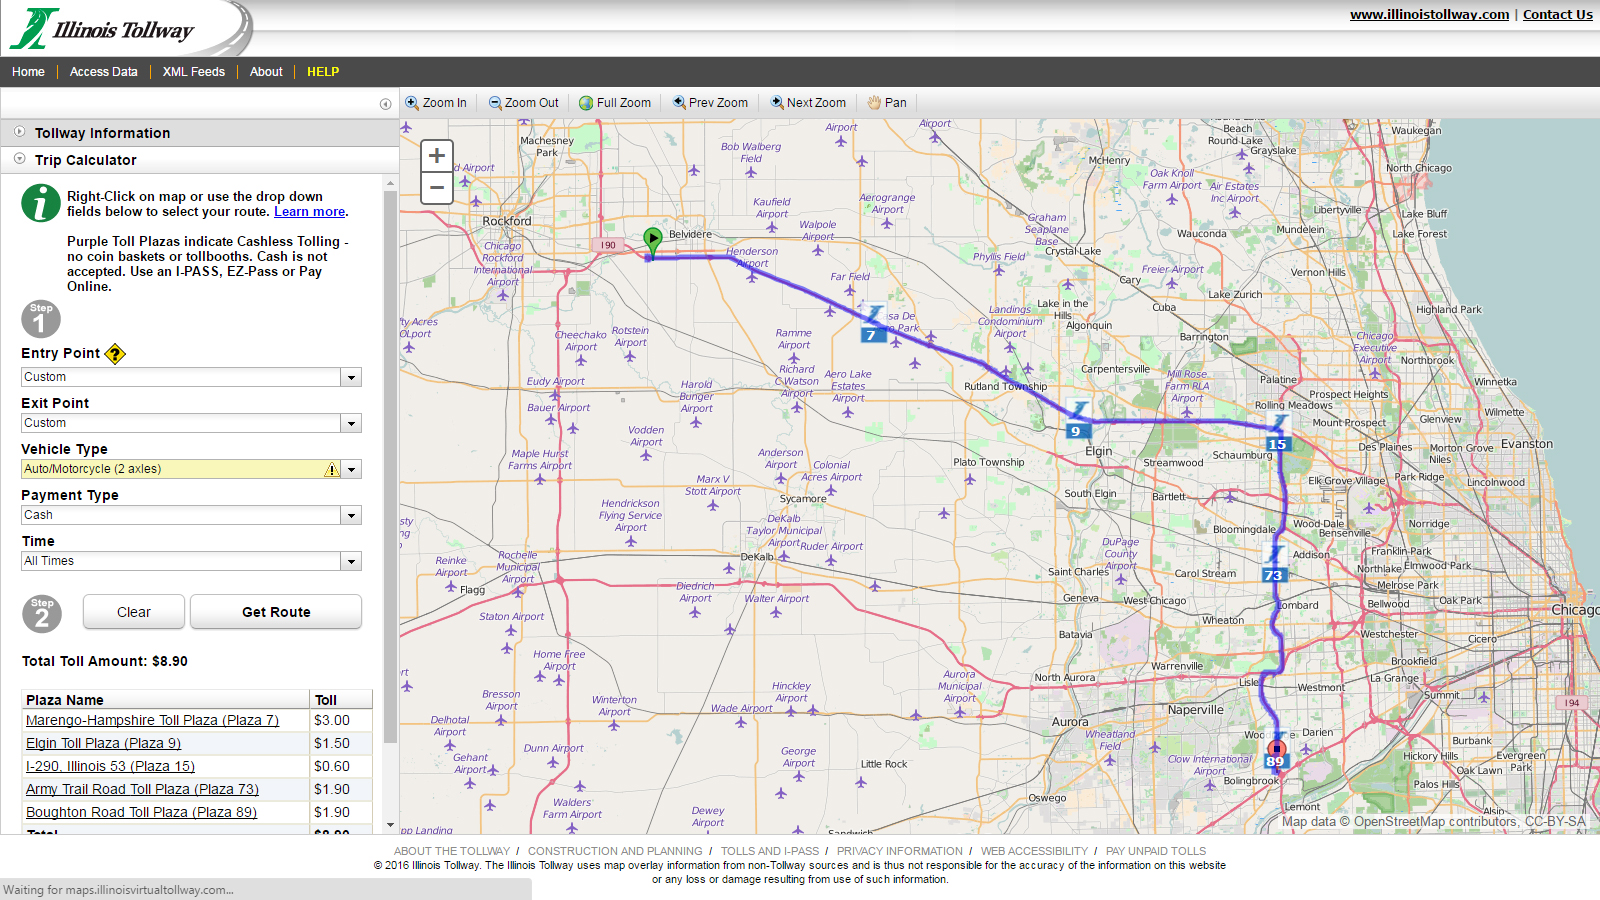This screenshot has height=900, width=1600.
Task: Click the sidebar vertical scrollbar
Action: point(390,460)
